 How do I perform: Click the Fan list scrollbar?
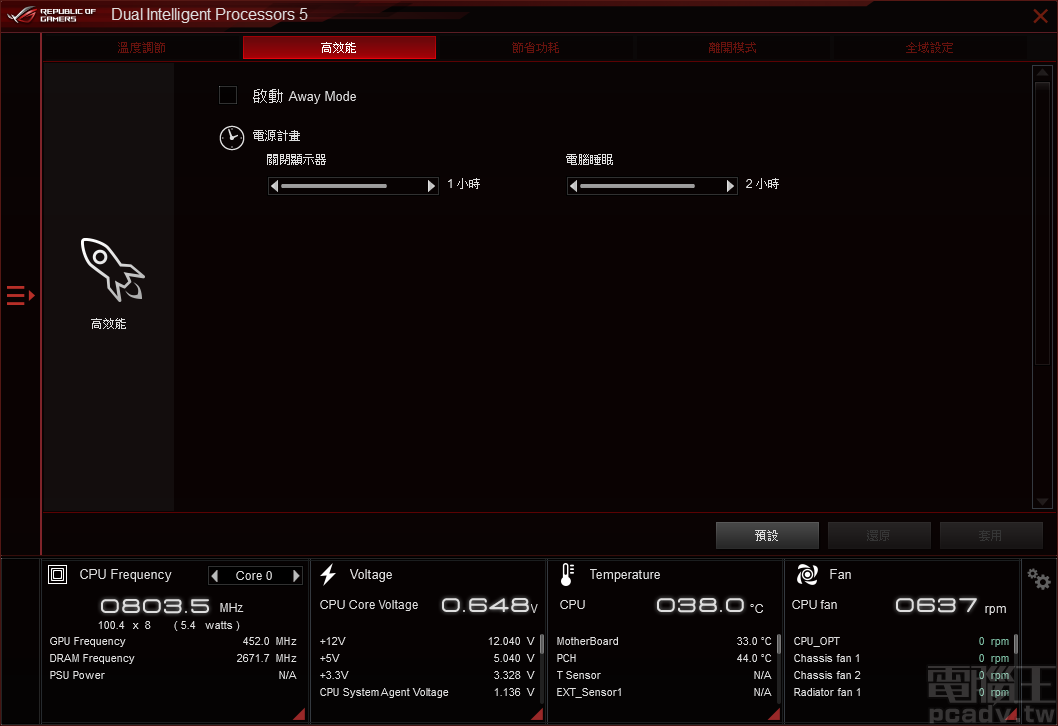1016,644
